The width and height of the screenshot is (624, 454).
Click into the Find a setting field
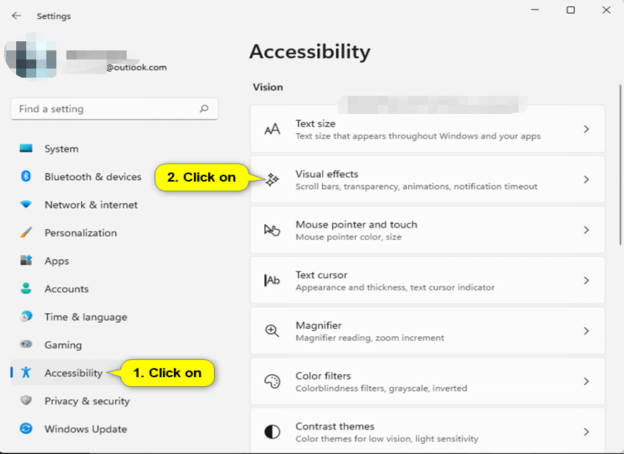pos(115,109)
